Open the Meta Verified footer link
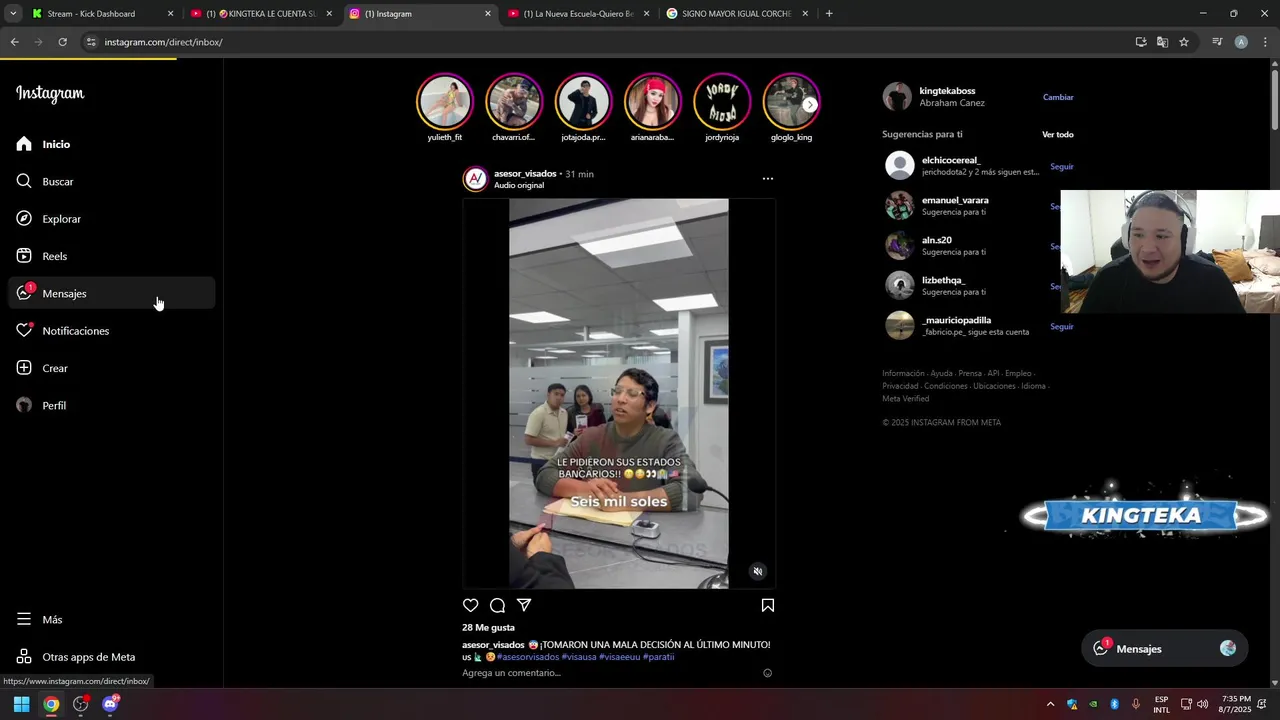The height and width of the screenshot is (720, 1280). [x=905, y=399]
